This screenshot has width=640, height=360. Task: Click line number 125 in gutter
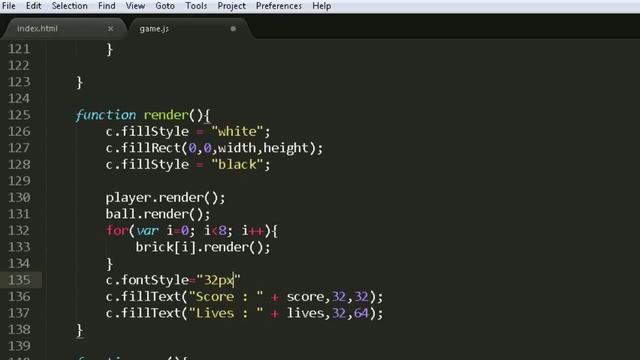pyautogui.click(x=19, y=115)
